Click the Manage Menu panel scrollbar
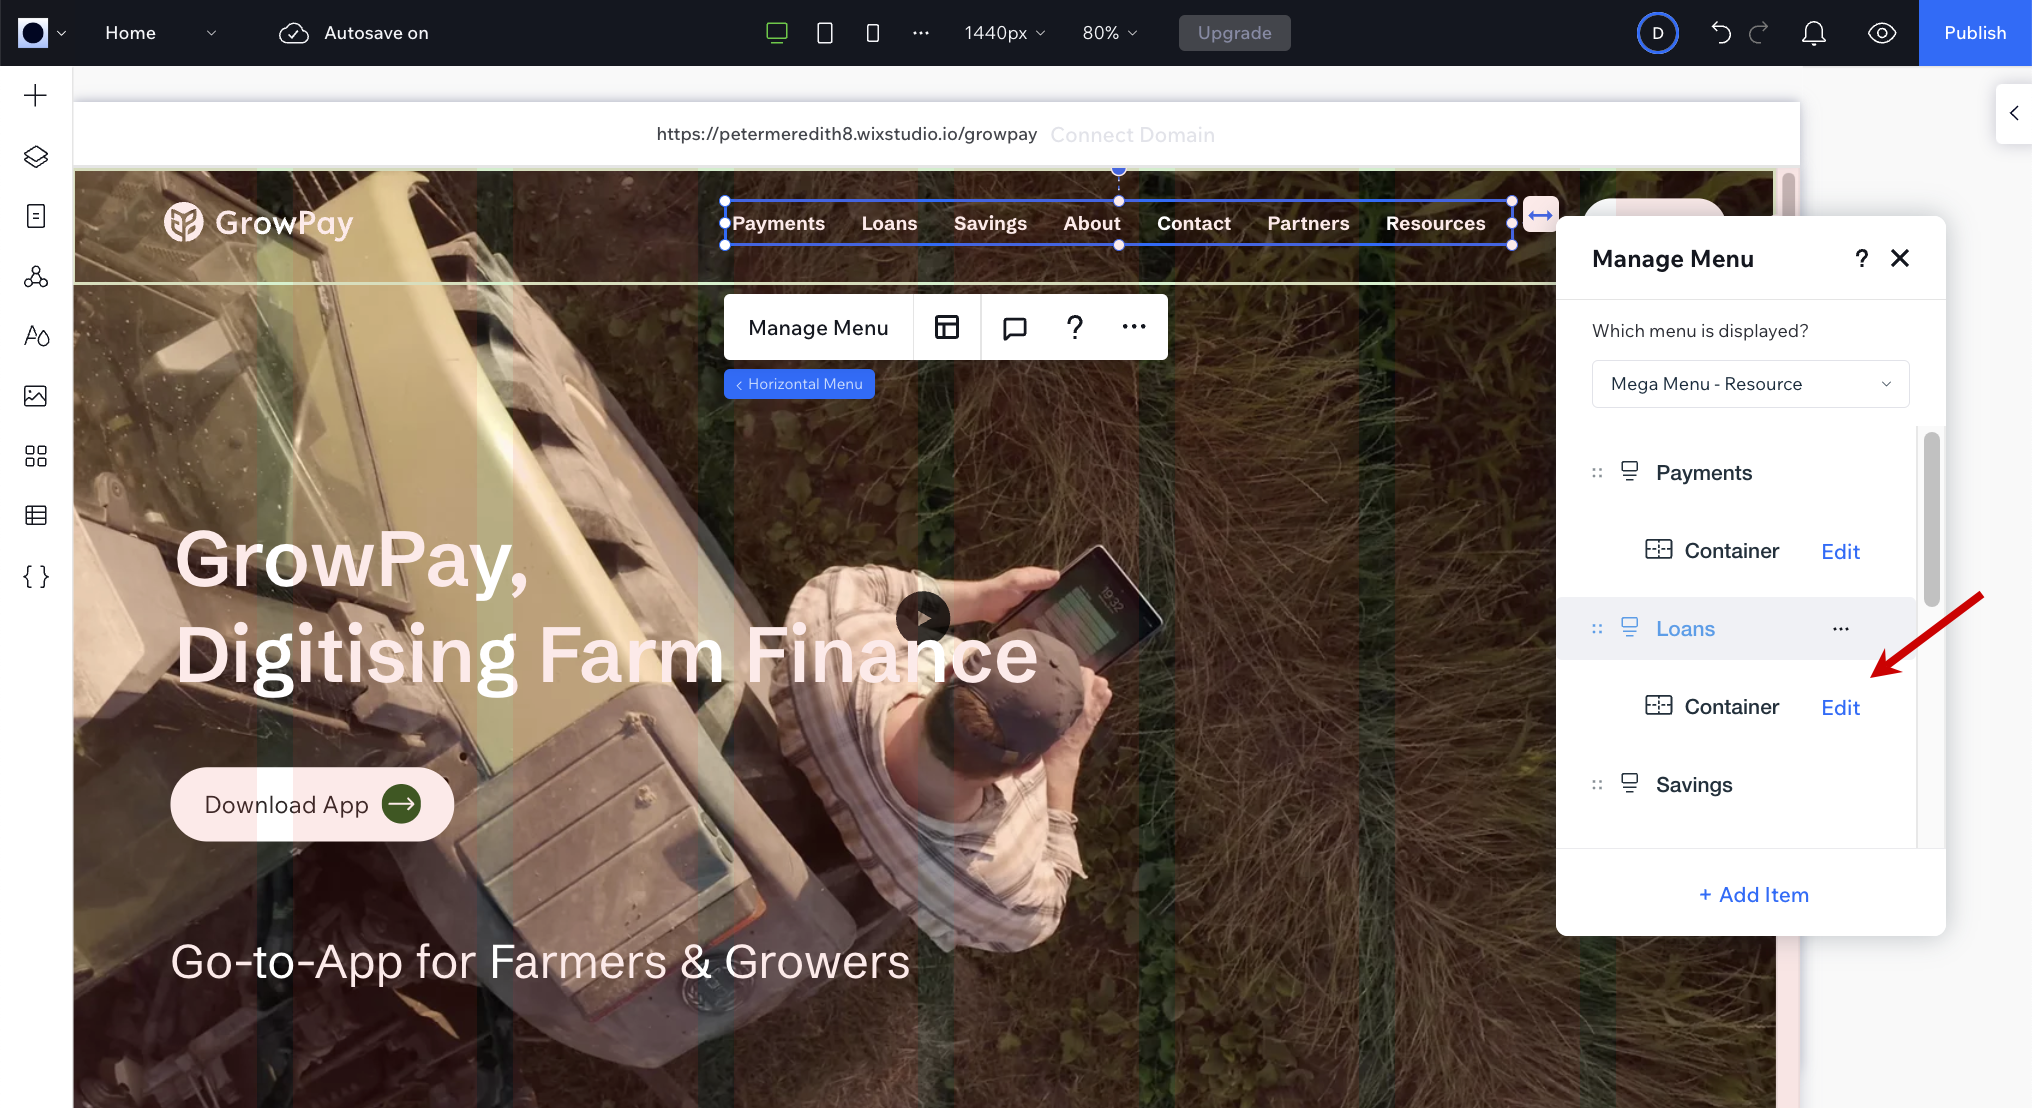 (1931, 520)
